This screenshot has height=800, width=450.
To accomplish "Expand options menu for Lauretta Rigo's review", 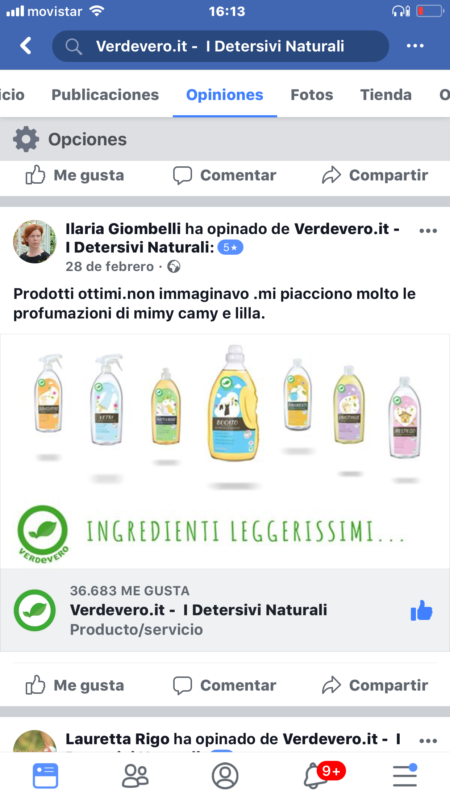I will pos(428,740).
